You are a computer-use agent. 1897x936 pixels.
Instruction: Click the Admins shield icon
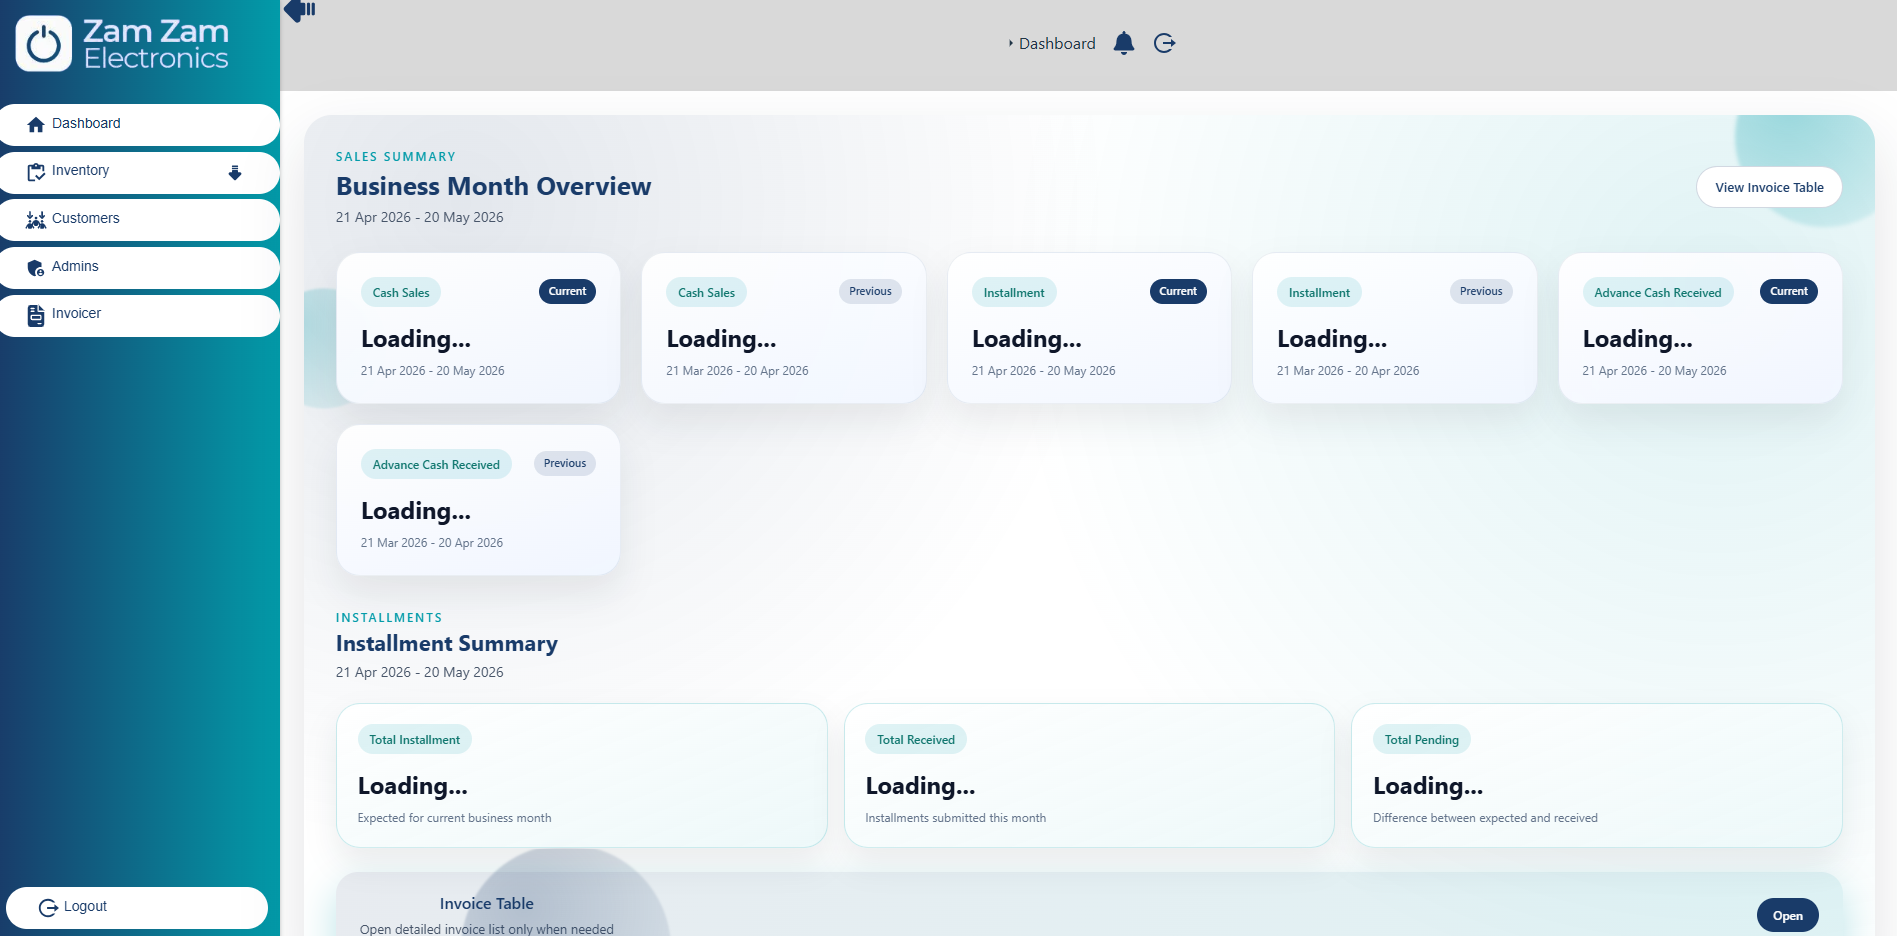point(36,268)
